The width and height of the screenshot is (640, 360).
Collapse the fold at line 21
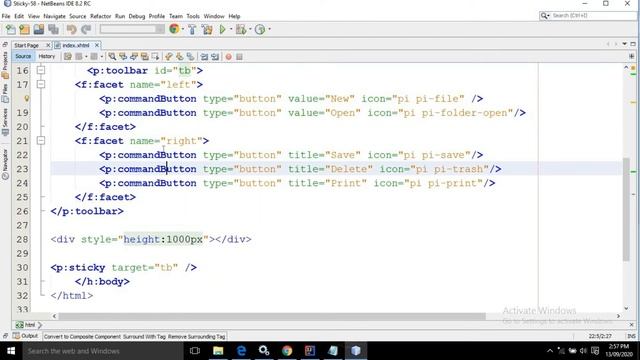tap(41, 141)
